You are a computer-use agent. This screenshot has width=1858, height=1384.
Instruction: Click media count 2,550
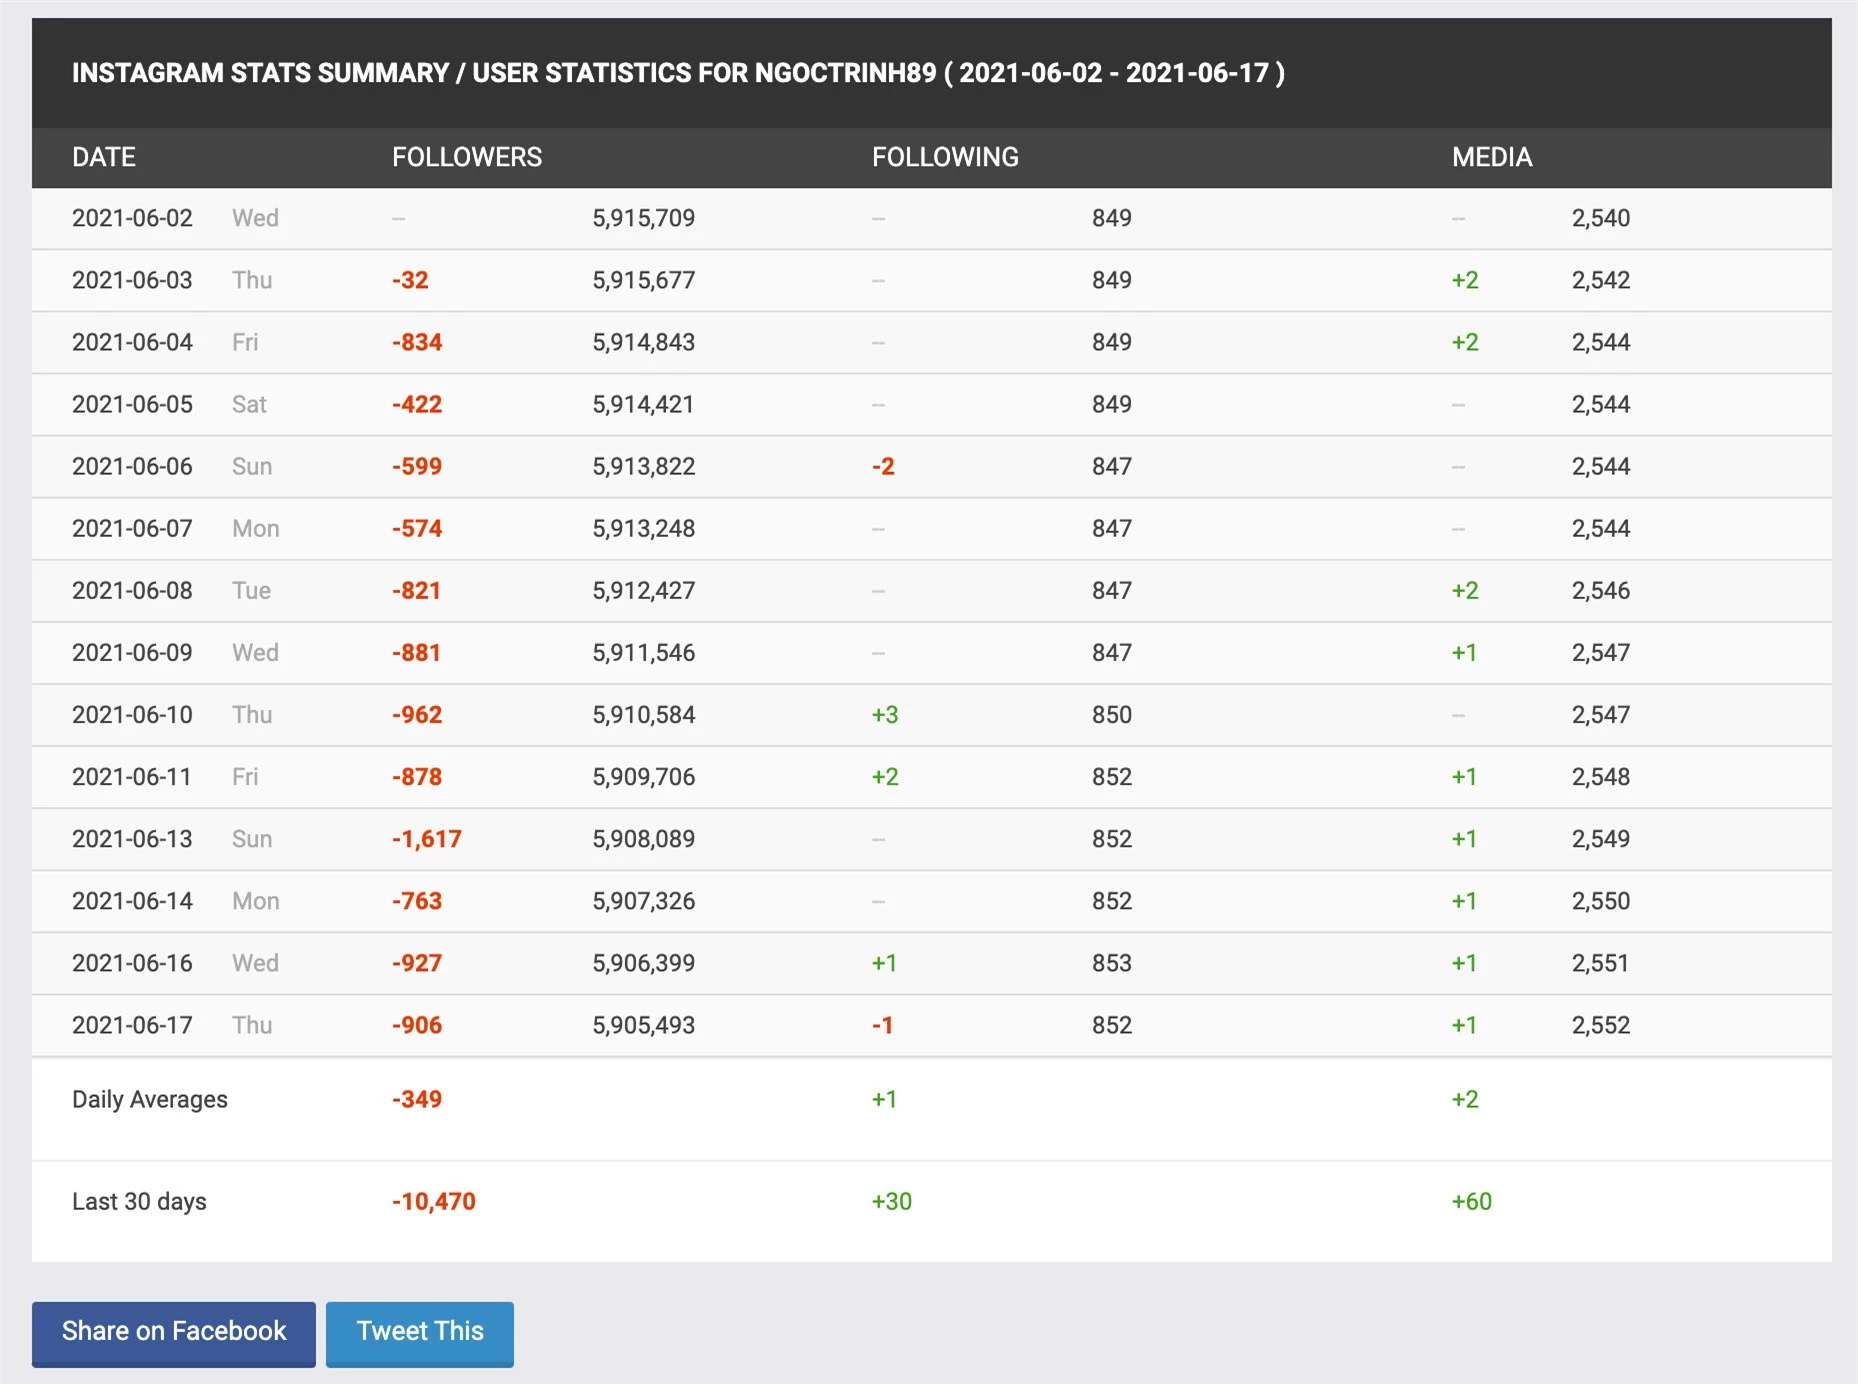tap(1600, 901)
